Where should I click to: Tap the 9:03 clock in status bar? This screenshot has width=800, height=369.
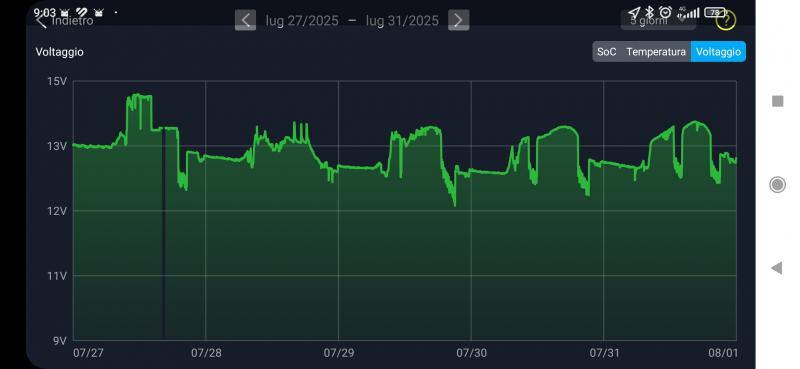pos(45,12)
